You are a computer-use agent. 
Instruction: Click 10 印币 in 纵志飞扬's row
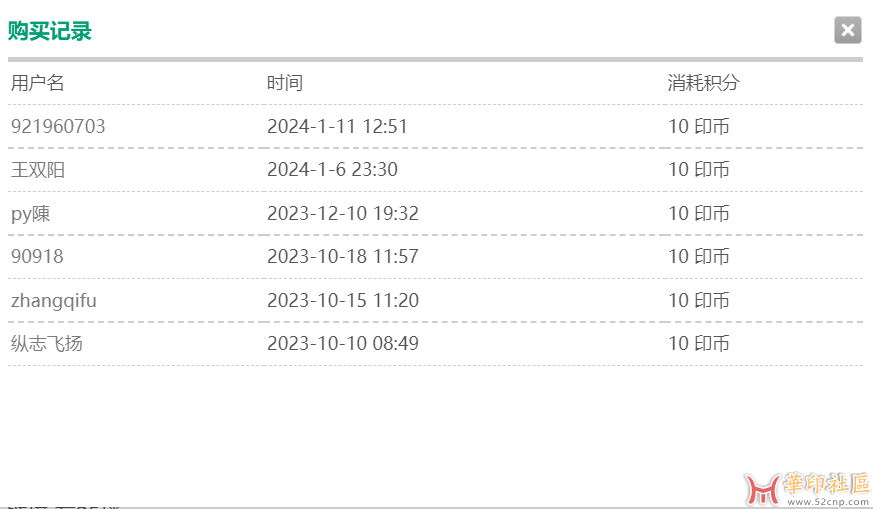pyautogui.click(x=699, y=344)
